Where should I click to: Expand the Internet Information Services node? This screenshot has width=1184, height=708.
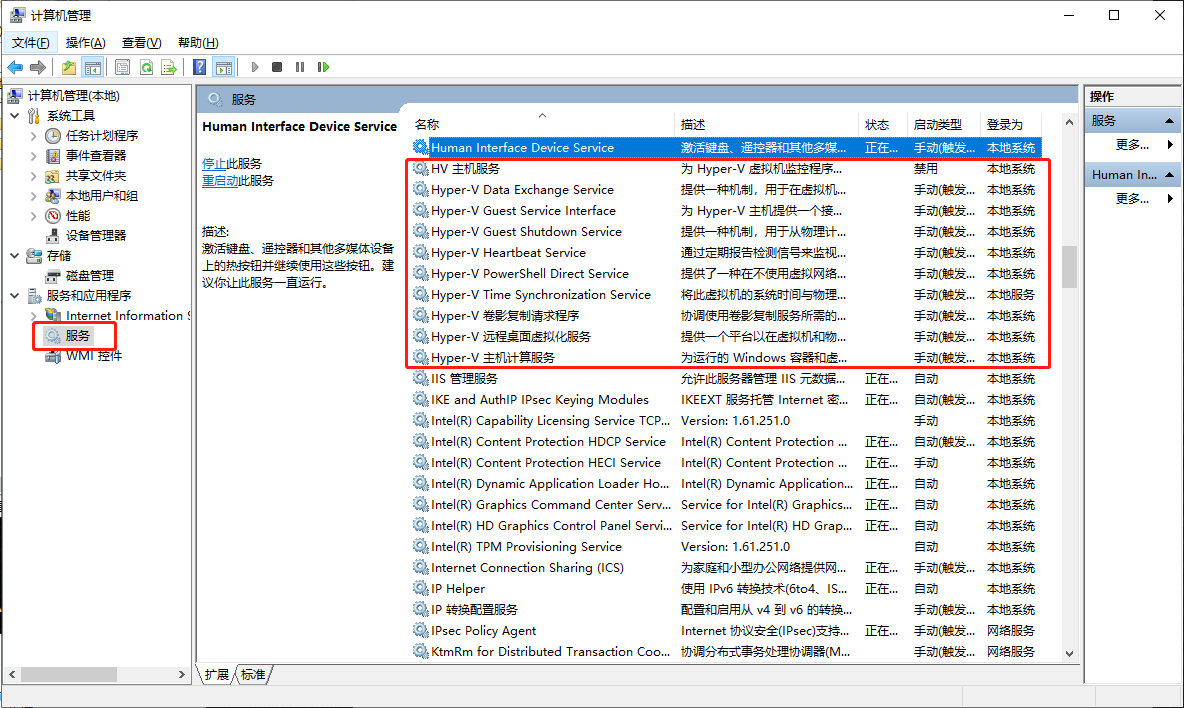pos(35,315)
